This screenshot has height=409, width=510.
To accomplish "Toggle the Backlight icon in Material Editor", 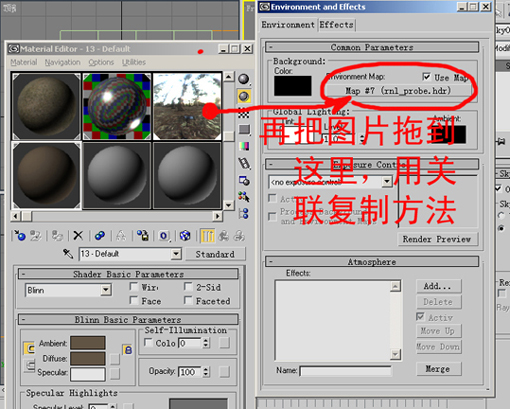I will 244,96.
